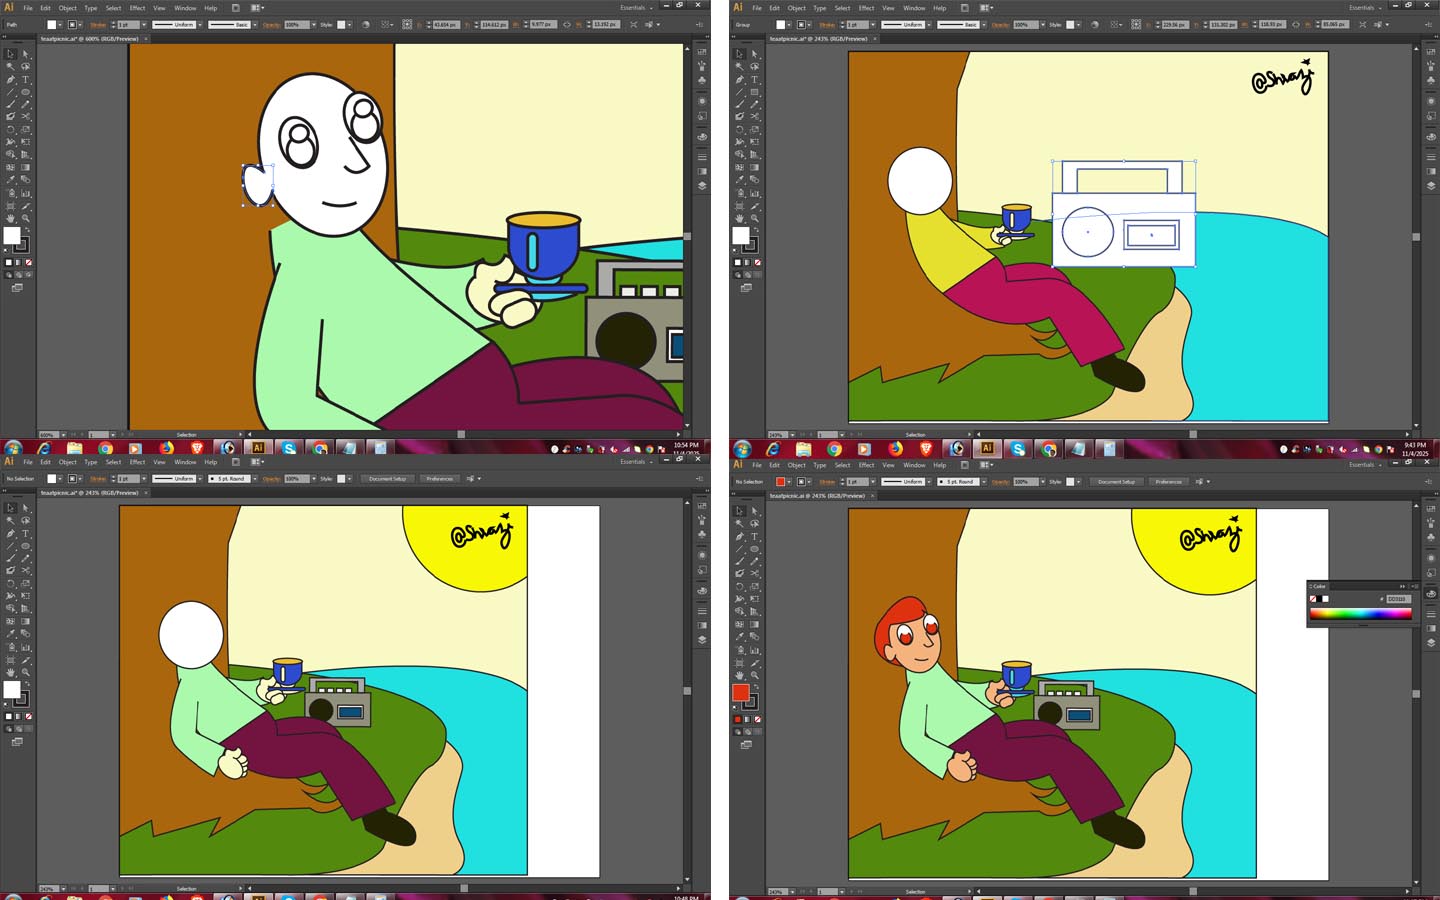Click the None swatch in the Color panel

[1313, 599]
